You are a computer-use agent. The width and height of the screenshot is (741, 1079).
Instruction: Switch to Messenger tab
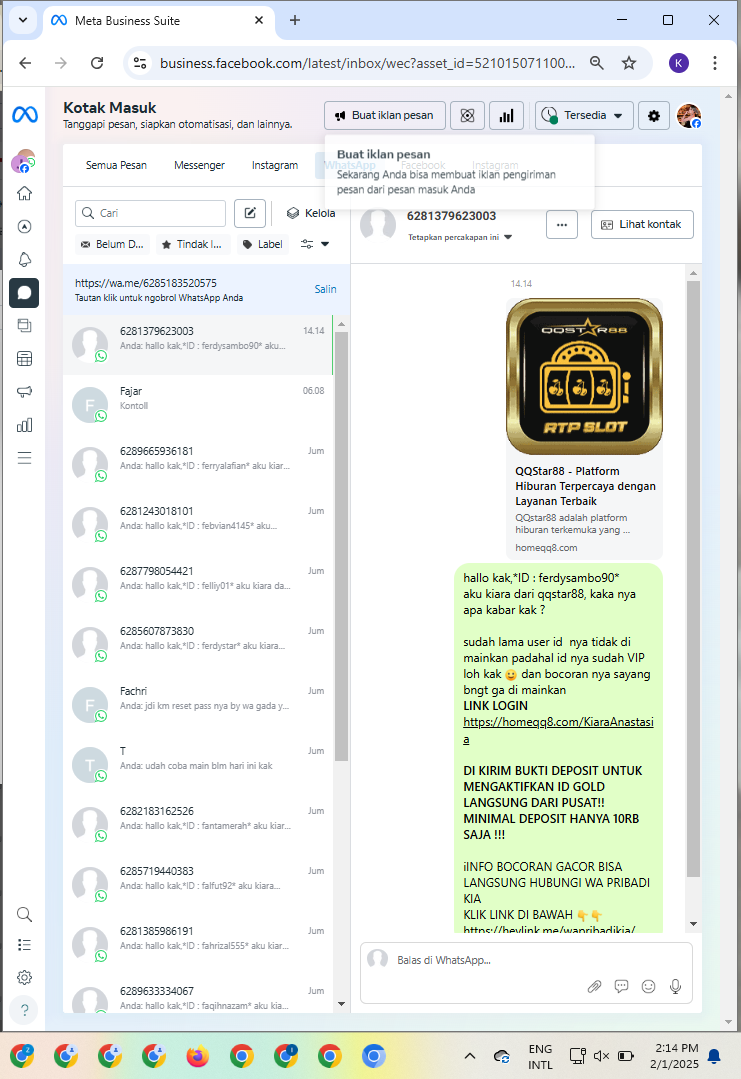click(200, 165)
